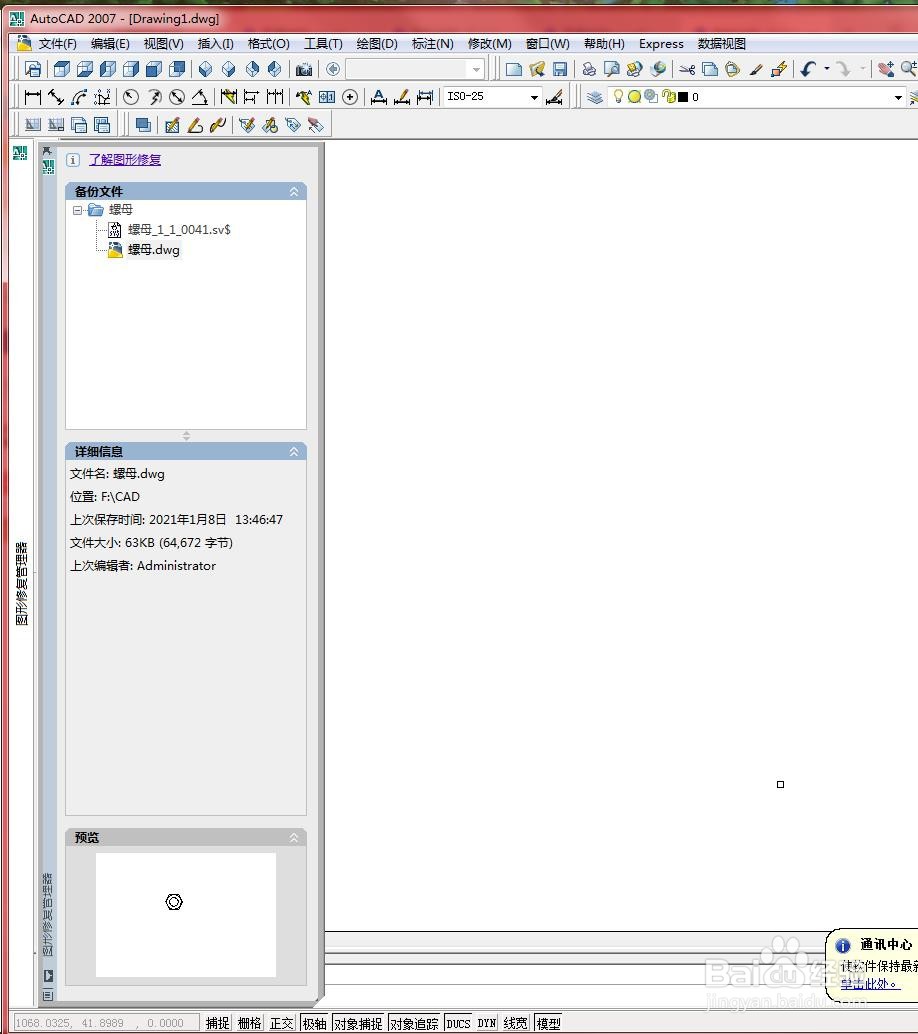
Task: Select 螺母.dwg in backup files tree
Action: (x=154, y=250)
